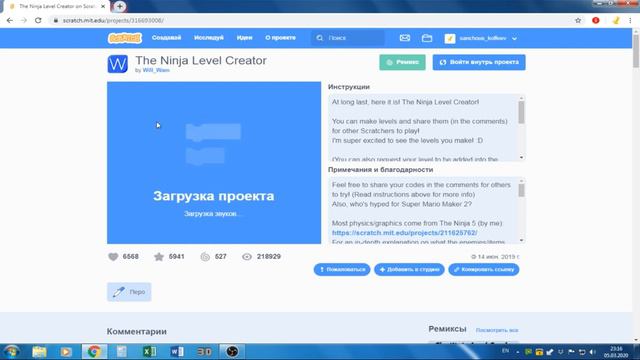The image size is (640, 360).
Task: Click Добавить в студию button
Action: (409, 269)
